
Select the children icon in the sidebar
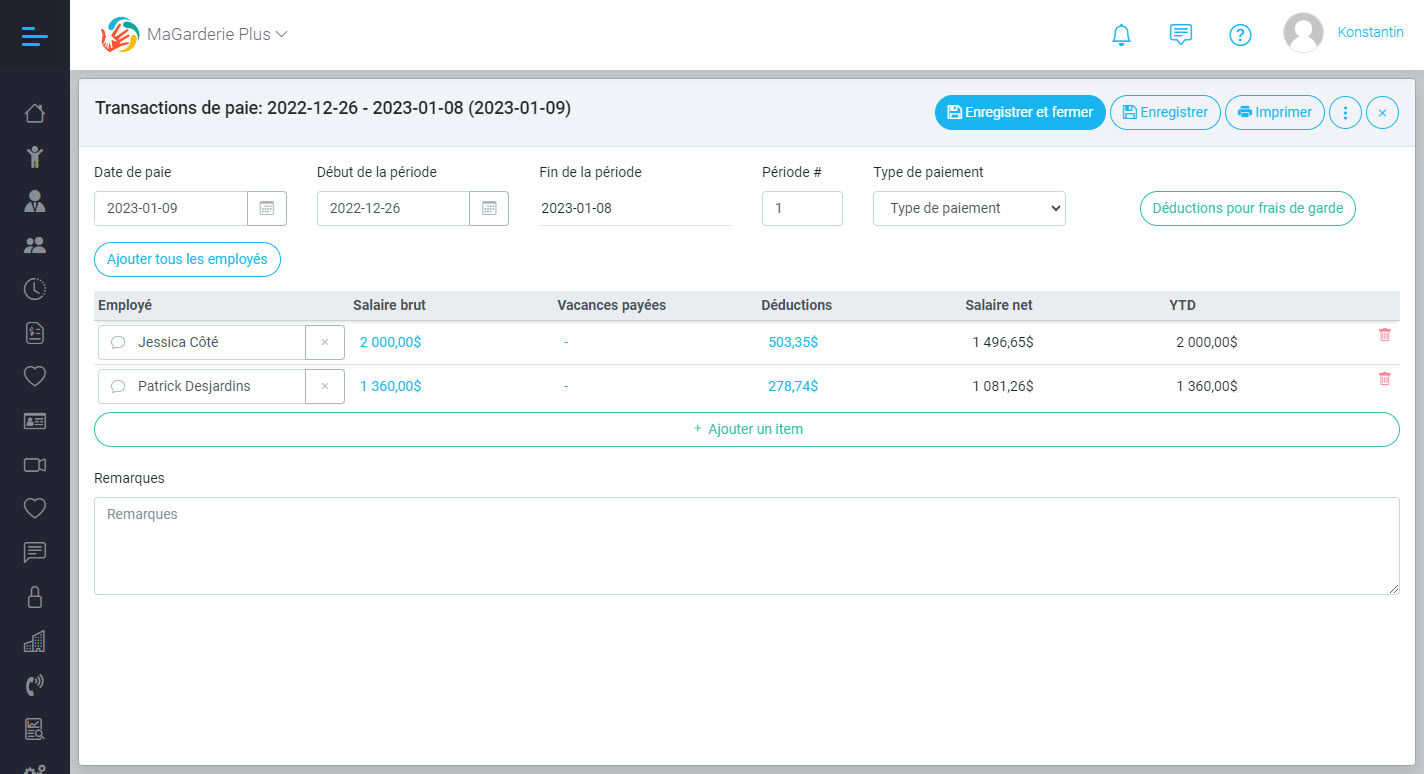click(x=35, y=157)
